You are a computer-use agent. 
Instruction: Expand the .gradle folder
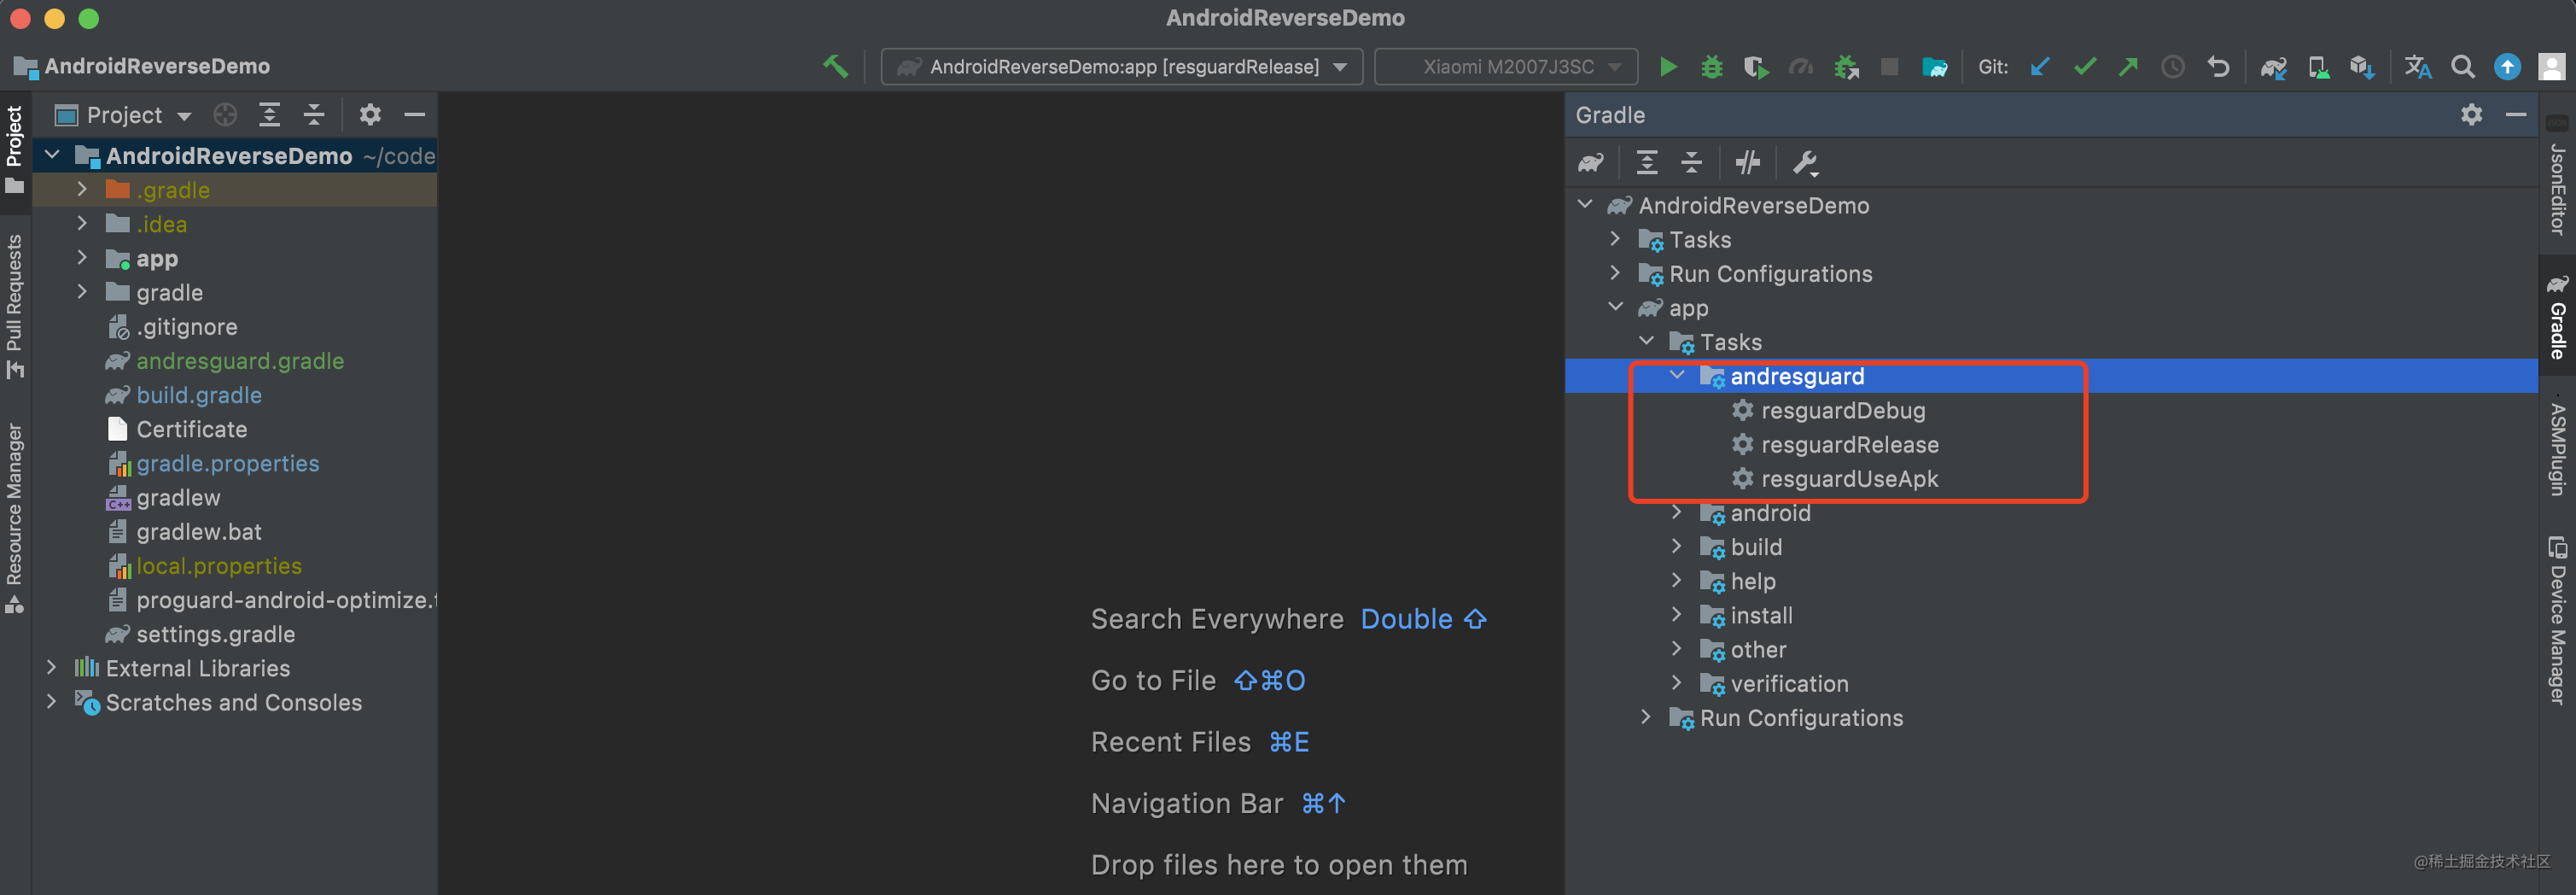[x=82, y=189]
